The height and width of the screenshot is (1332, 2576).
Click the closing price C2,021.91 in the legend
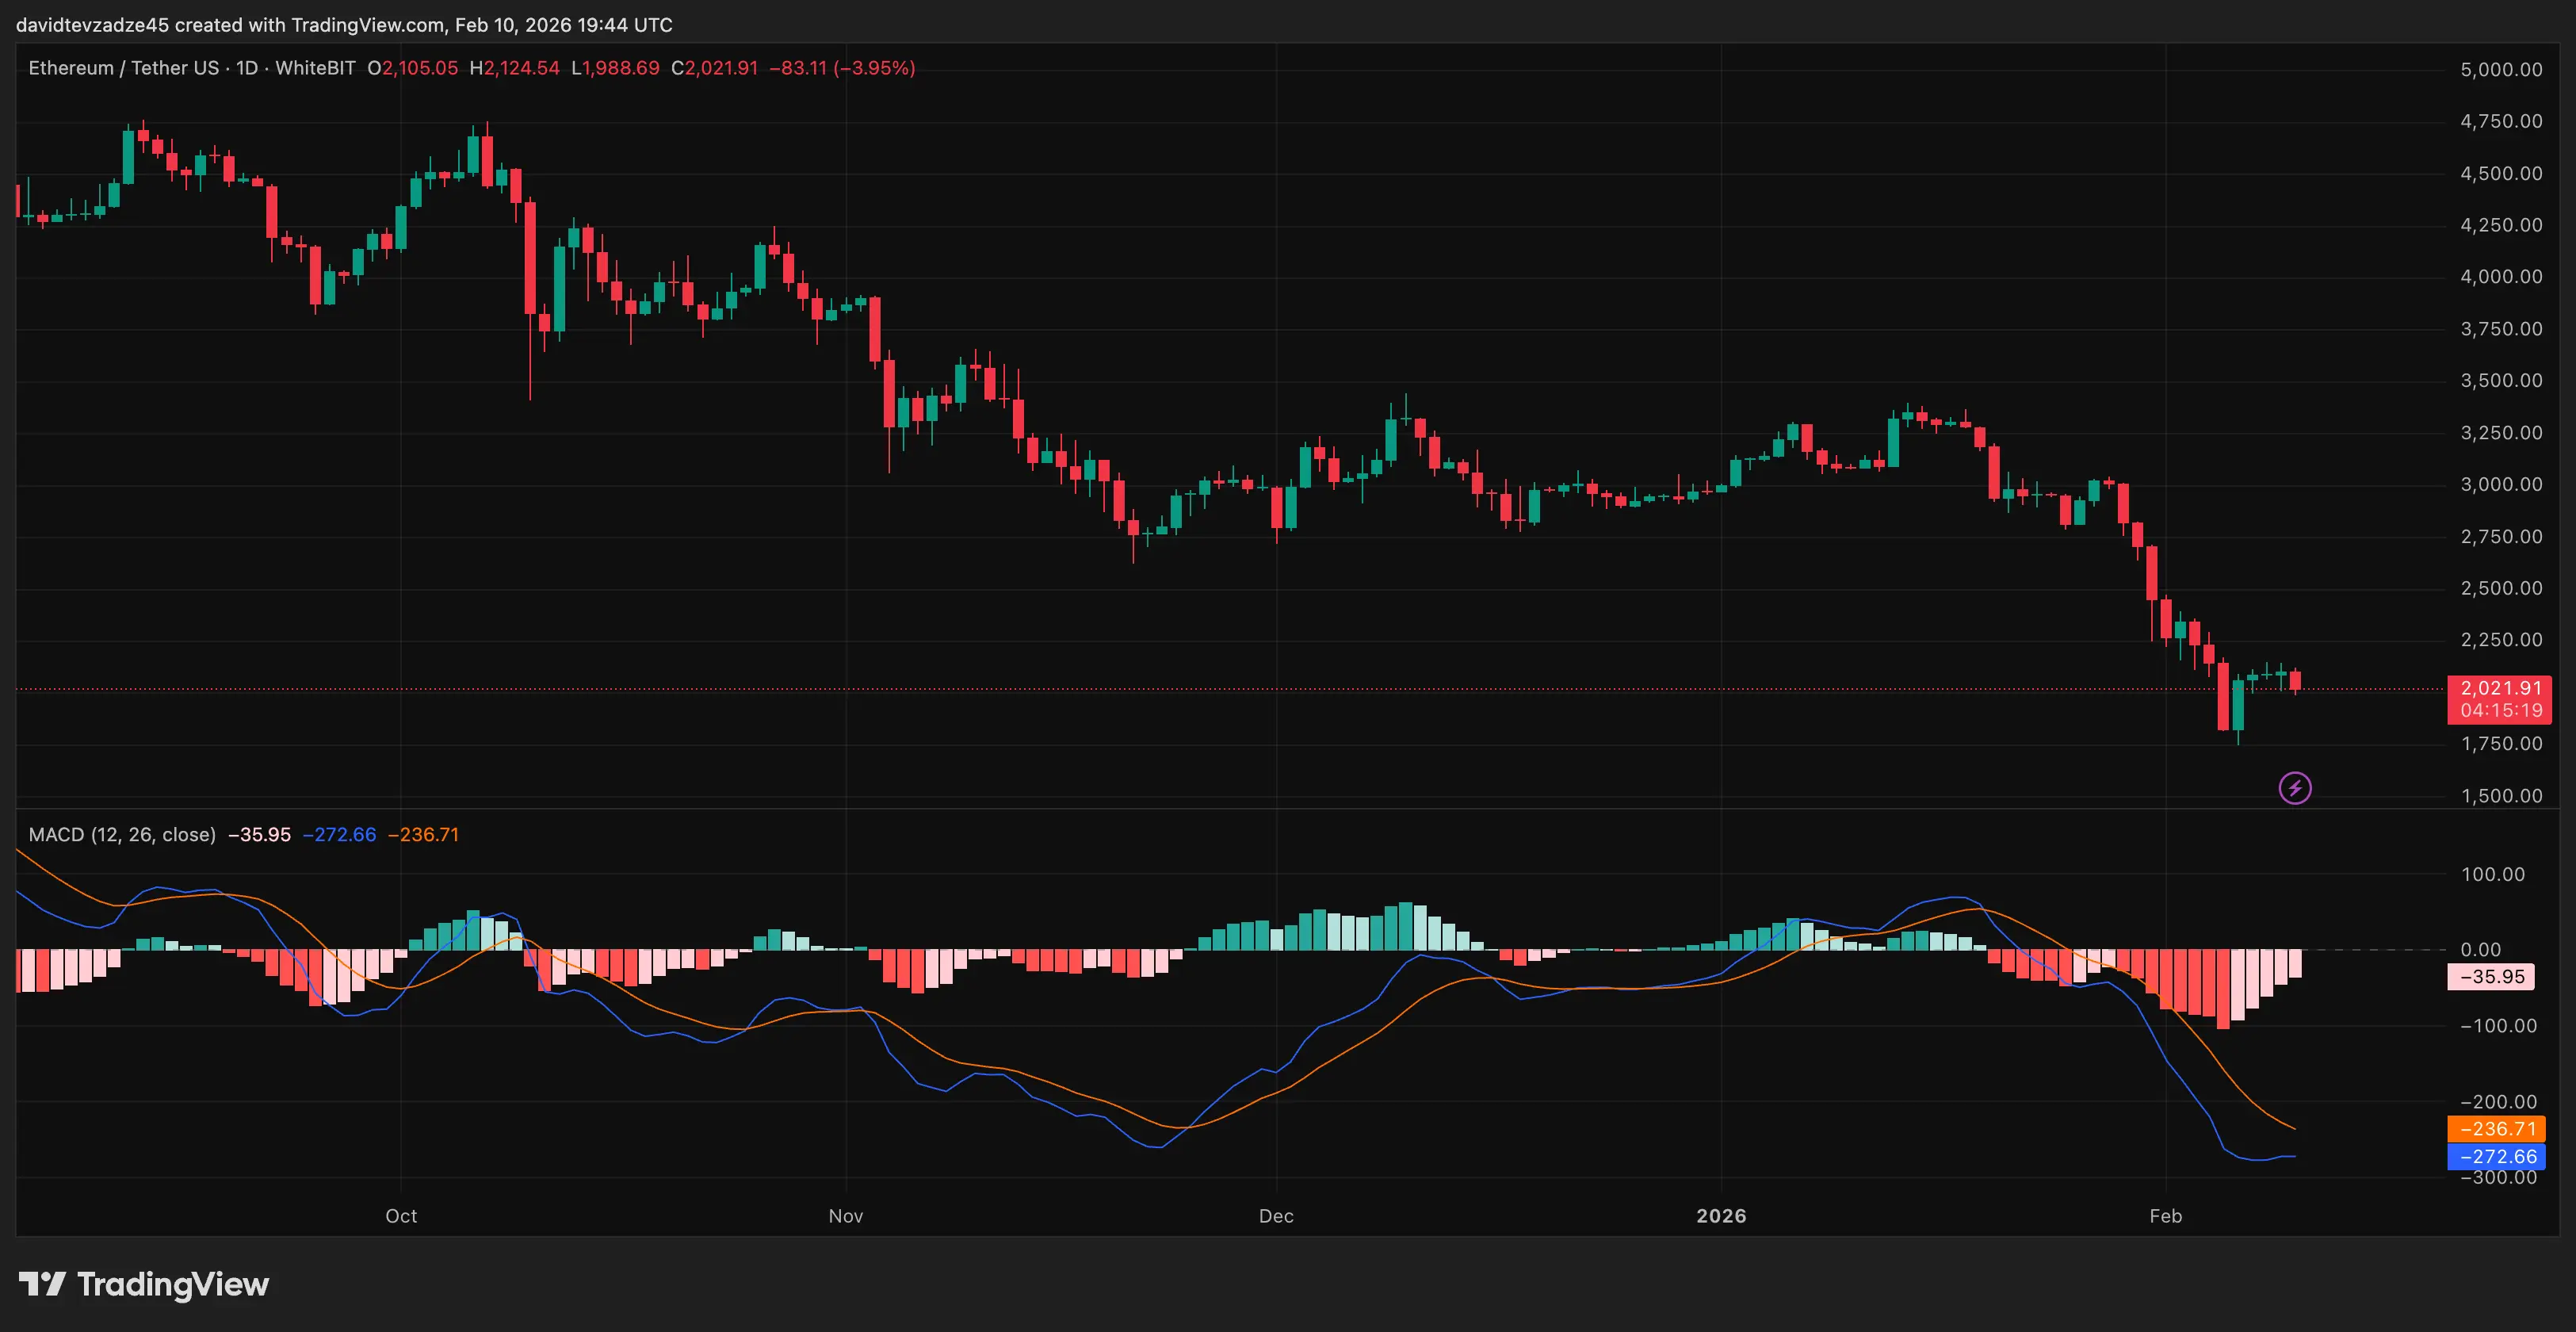714,68
